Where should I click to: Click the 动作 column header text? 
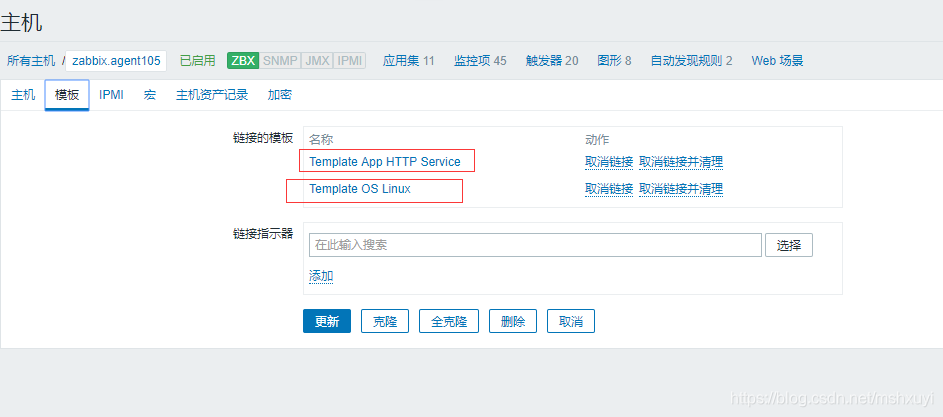(x=597, y=140)
